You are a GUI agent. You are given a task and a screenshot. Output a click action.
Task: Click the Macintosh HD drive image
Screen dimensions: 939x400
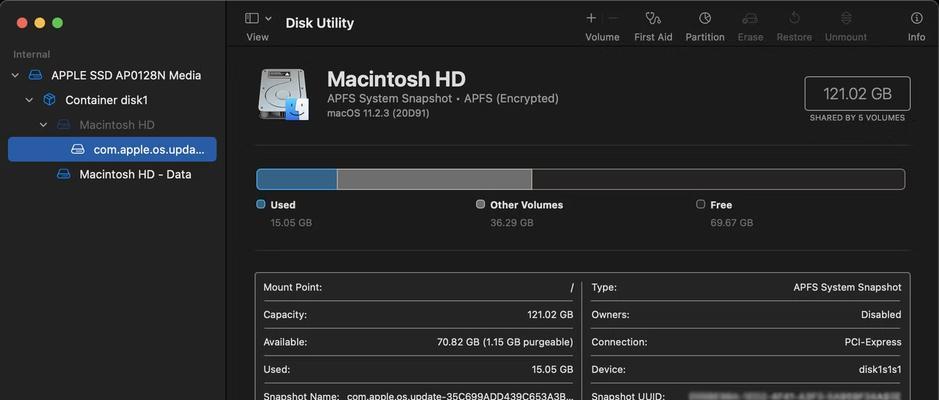coord(283,95)
